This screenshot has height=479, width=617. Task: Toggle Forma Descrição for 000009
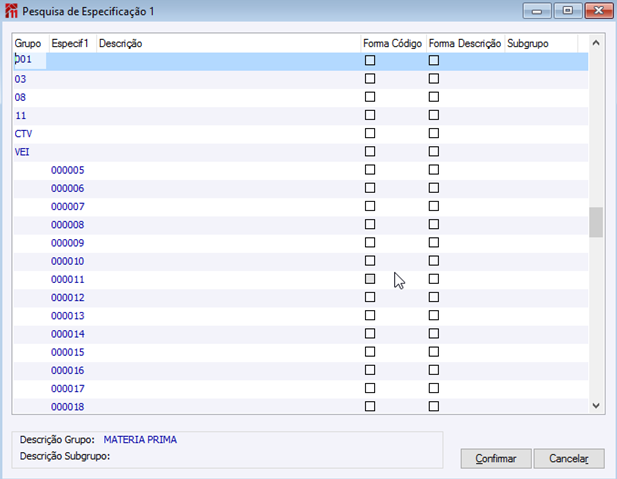434,242
